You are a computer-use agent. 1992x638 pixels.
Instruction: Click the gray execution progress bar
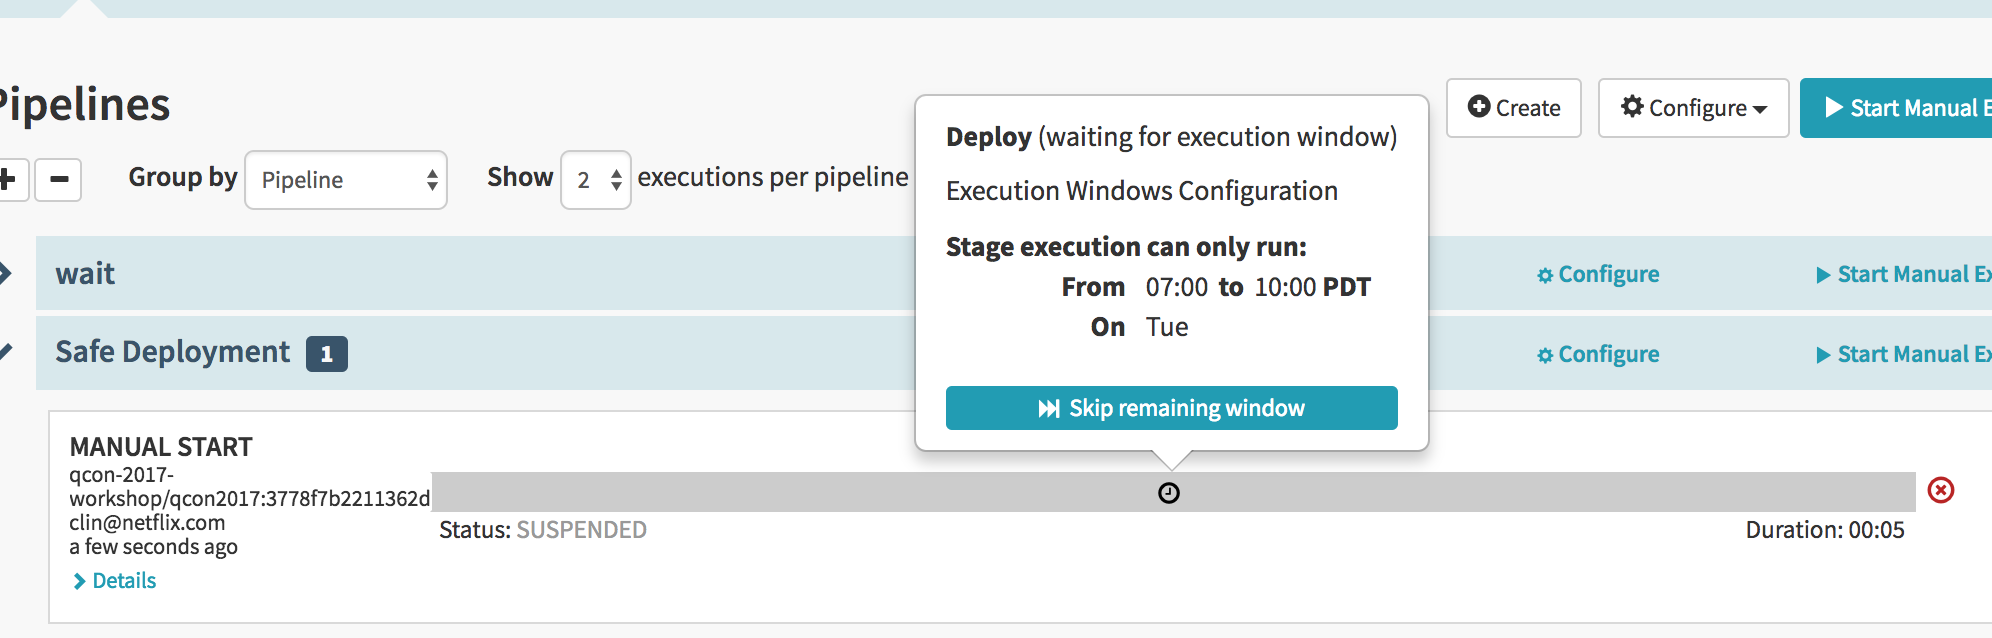(1173, 492)
